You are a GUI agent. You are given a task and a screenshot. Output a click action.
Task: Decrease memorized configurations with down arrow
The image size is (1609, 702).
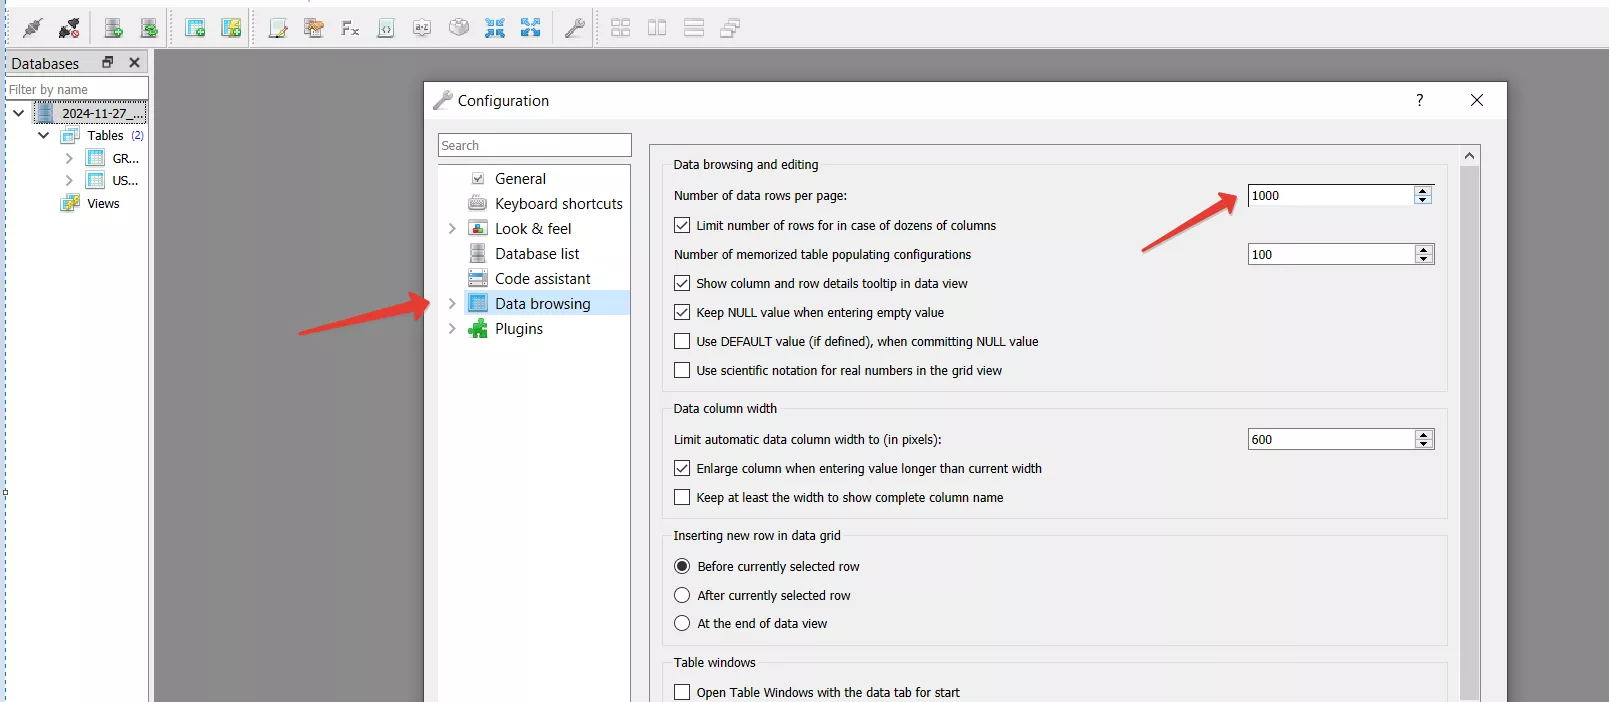click(x=1423, y=259)
